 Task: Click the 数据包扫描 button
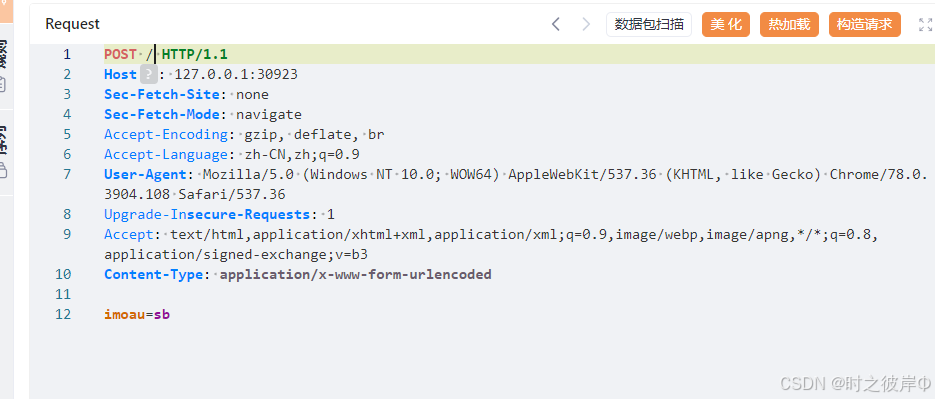click(649, 24)
